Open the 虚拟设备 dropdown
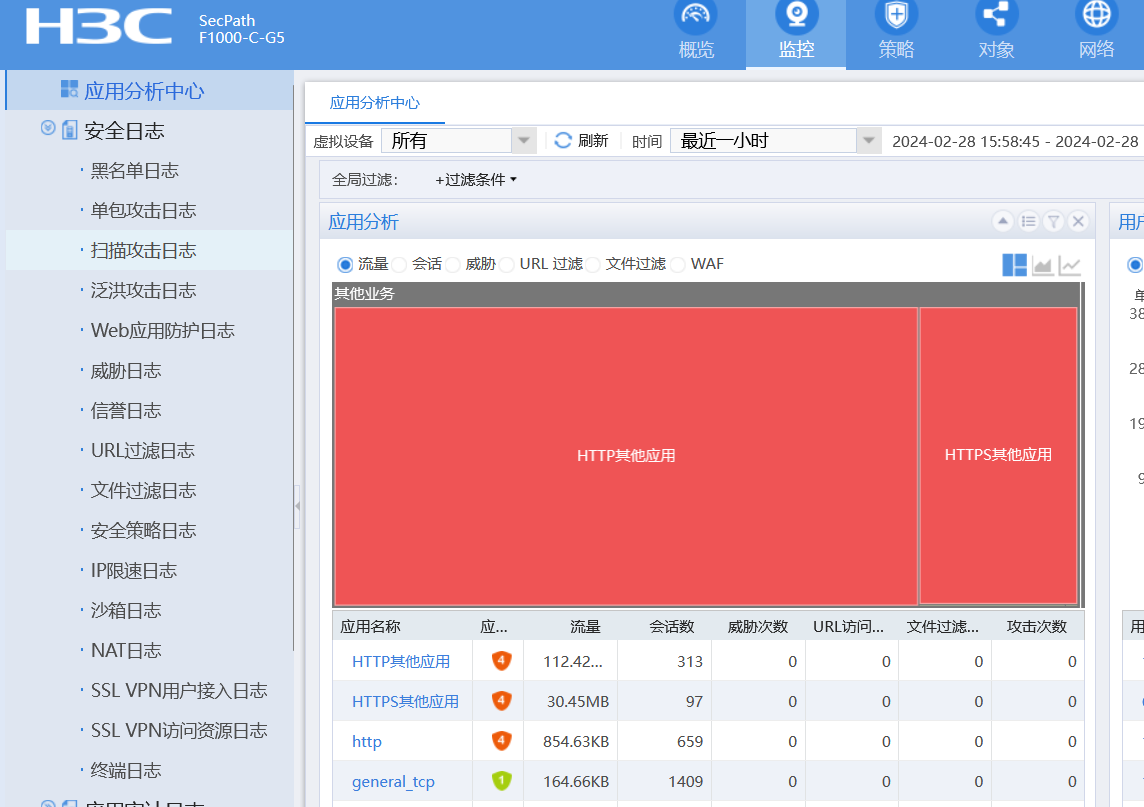Image resolution: width=1144 pixels, height=807 pixels. 524,141
